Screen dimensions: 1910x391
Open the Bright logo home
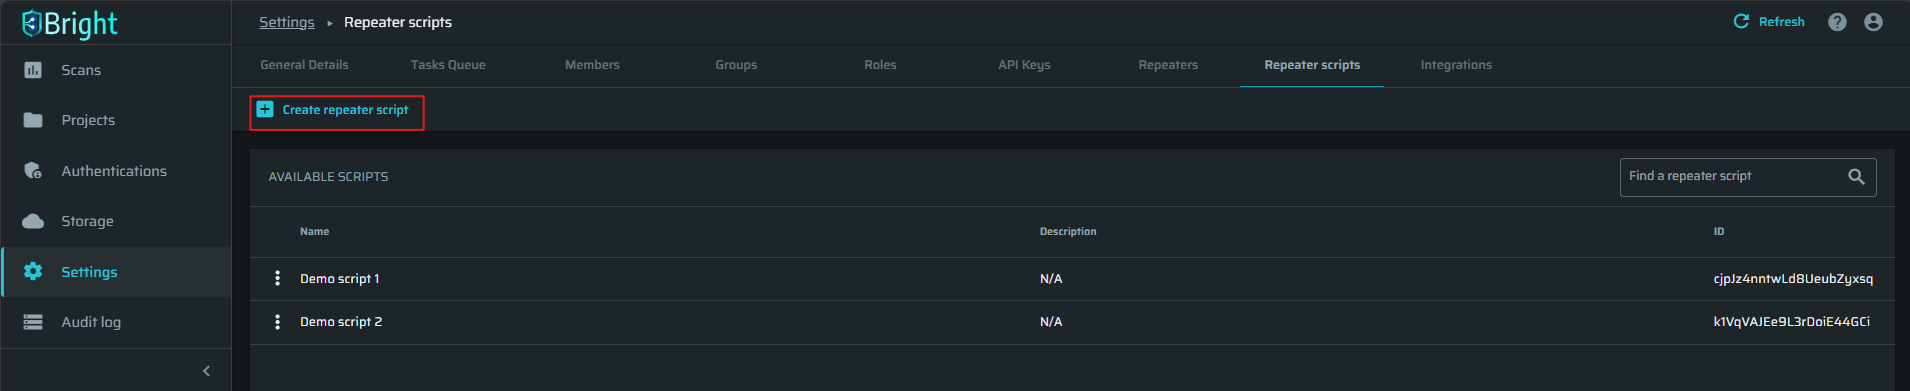click(69, 23)
